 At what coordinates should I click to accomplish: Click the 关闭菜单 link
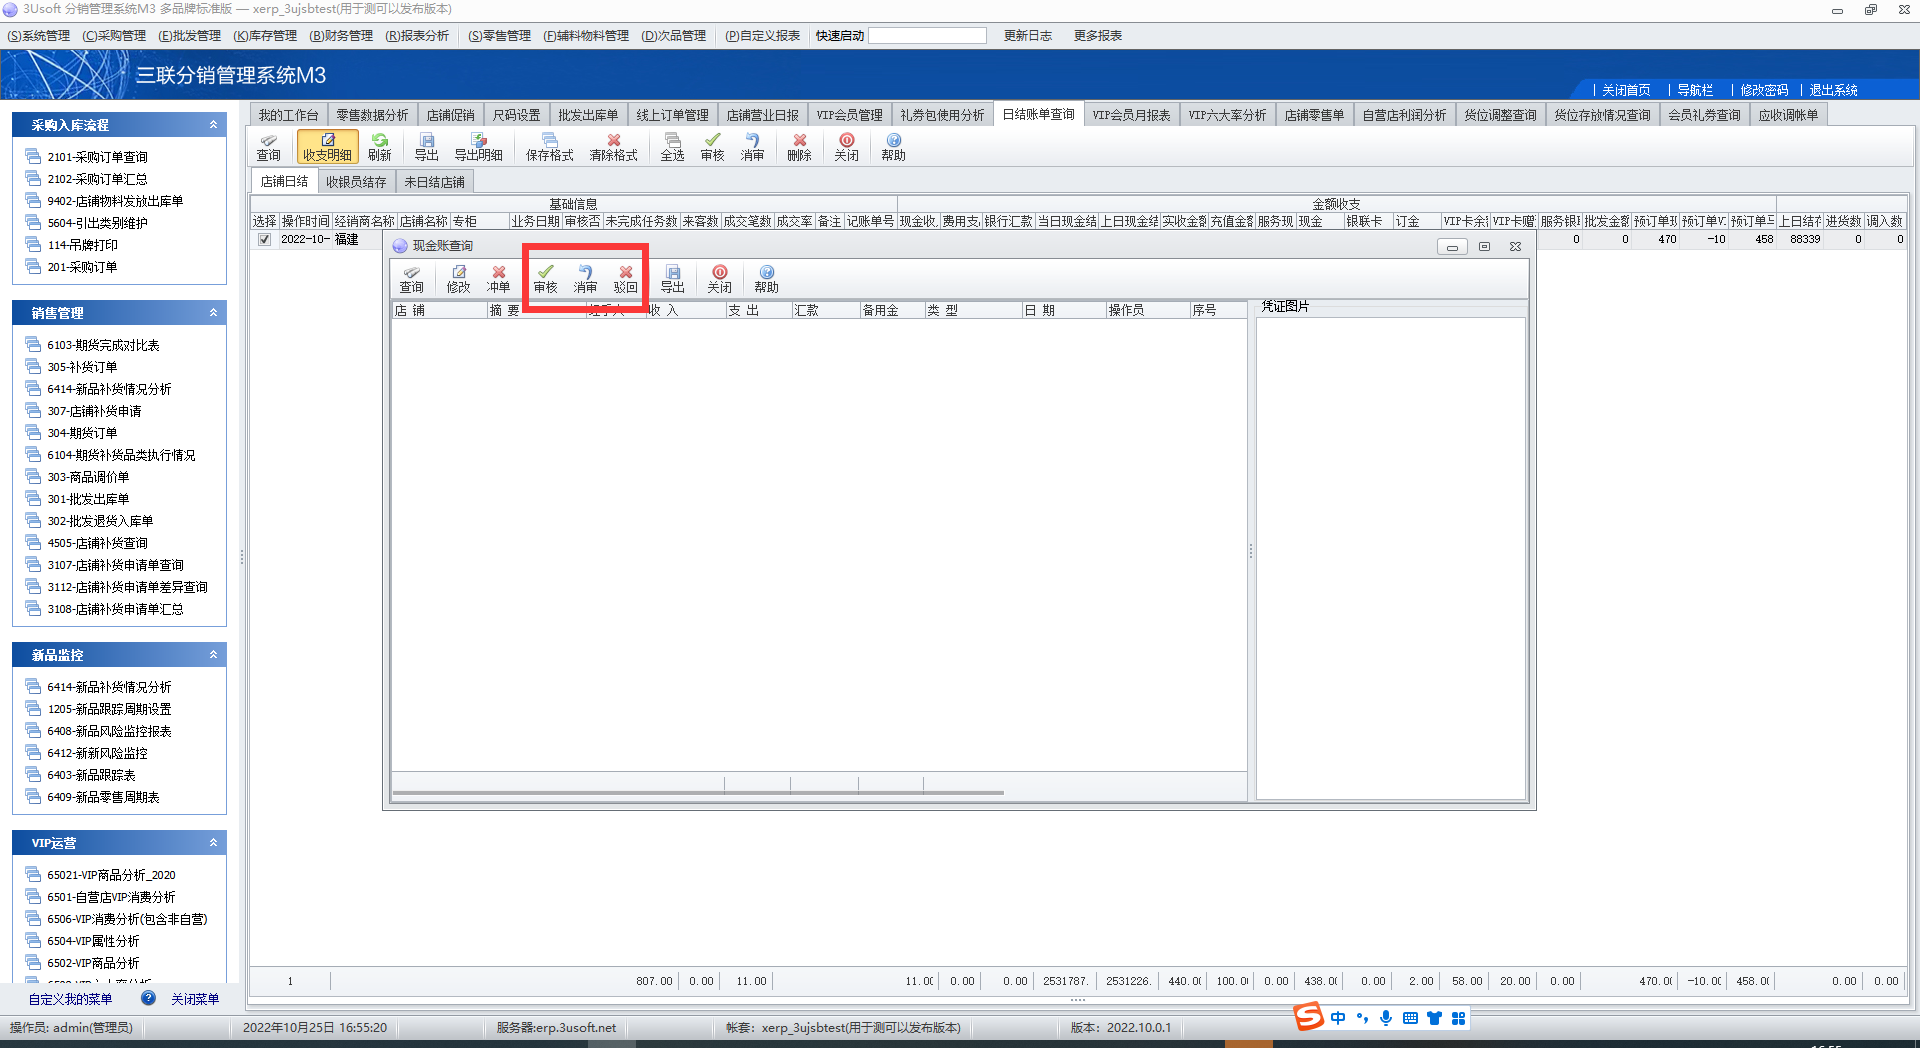[x=195, y=999]
